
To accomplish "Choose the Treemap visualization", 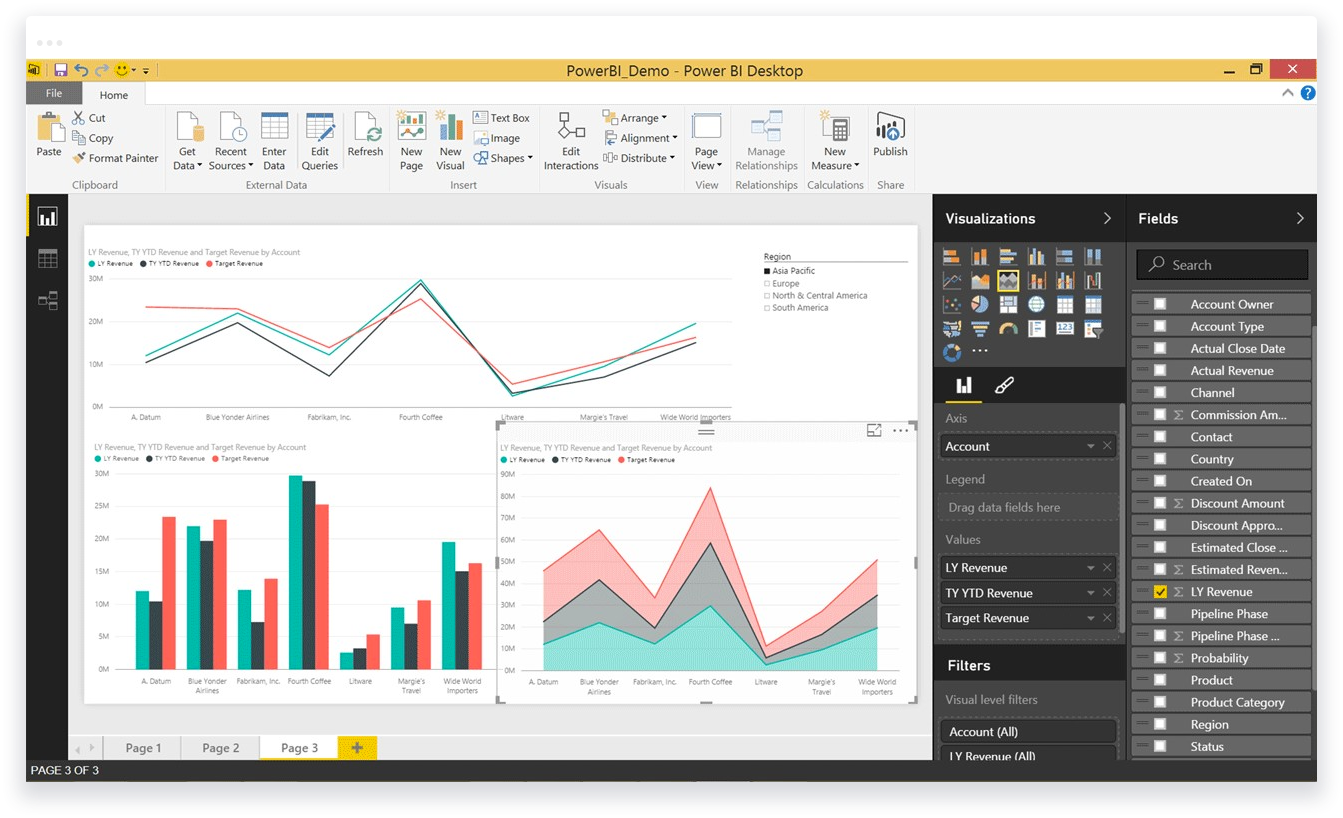I will pos(1008,305).
